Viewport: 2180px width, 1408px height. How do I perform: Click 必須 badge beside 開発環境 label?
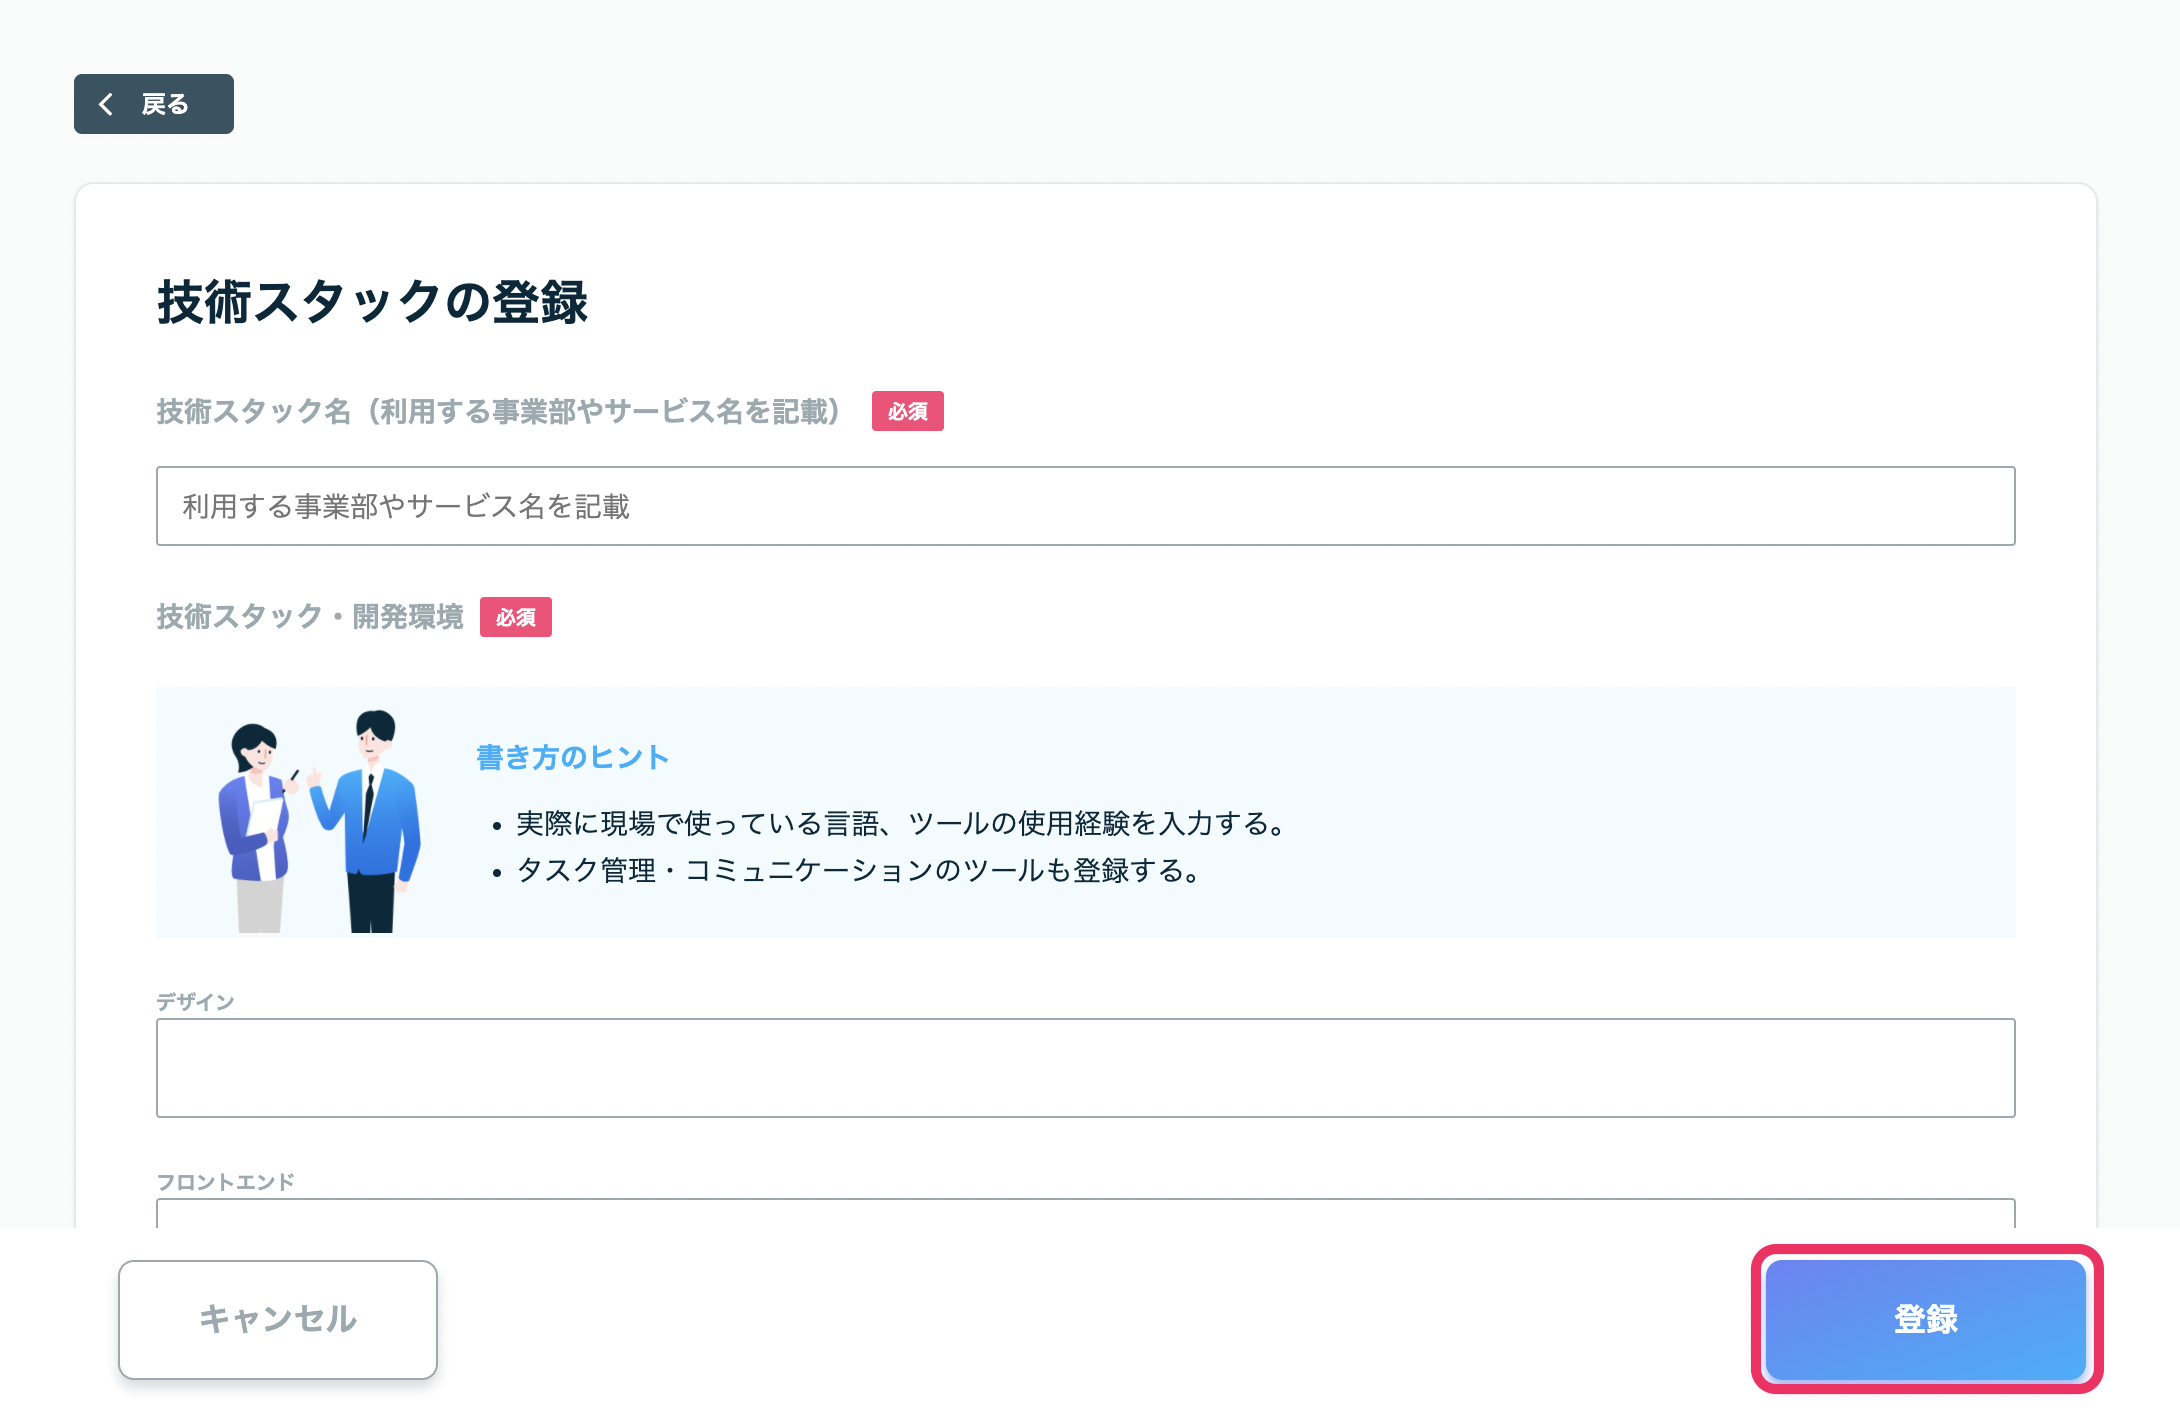(x=515, y=617)
